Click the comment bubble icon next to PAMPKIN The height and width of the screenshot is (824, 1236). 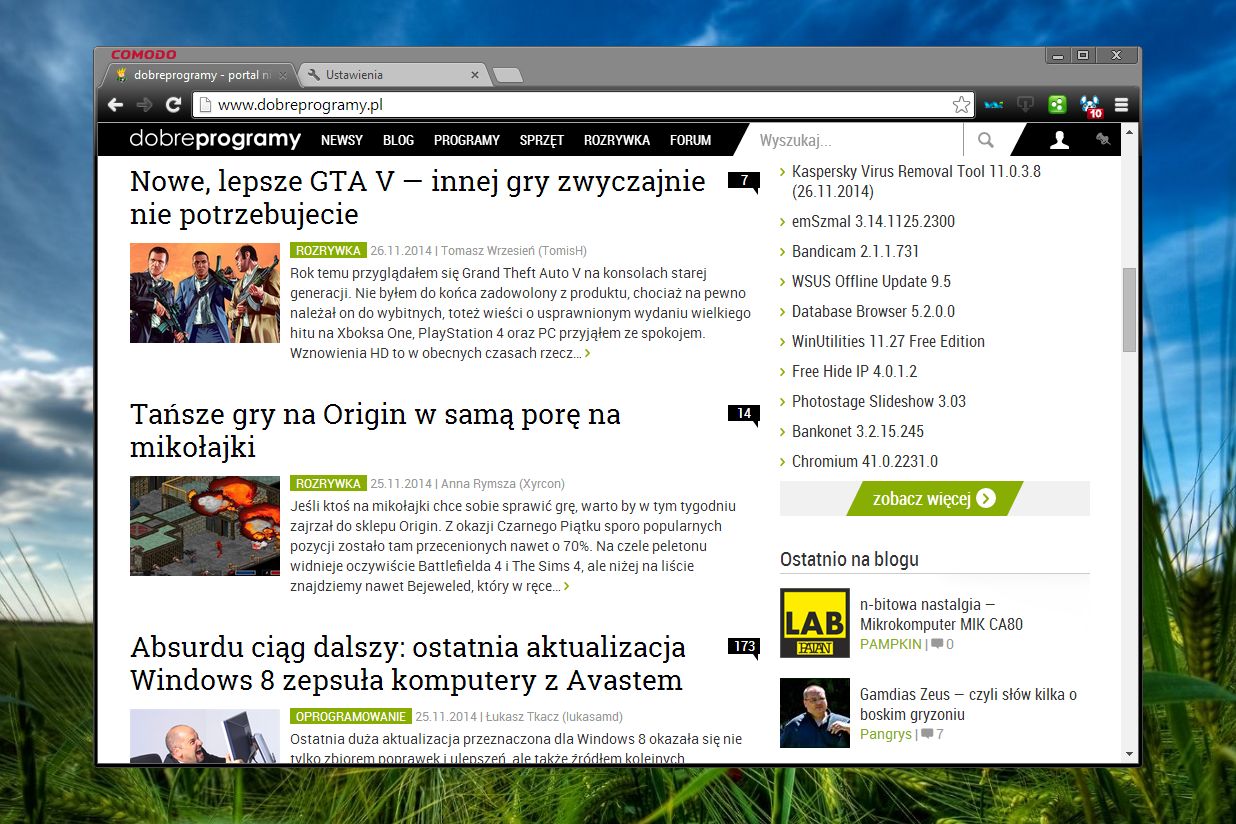[x=937, y=645]
